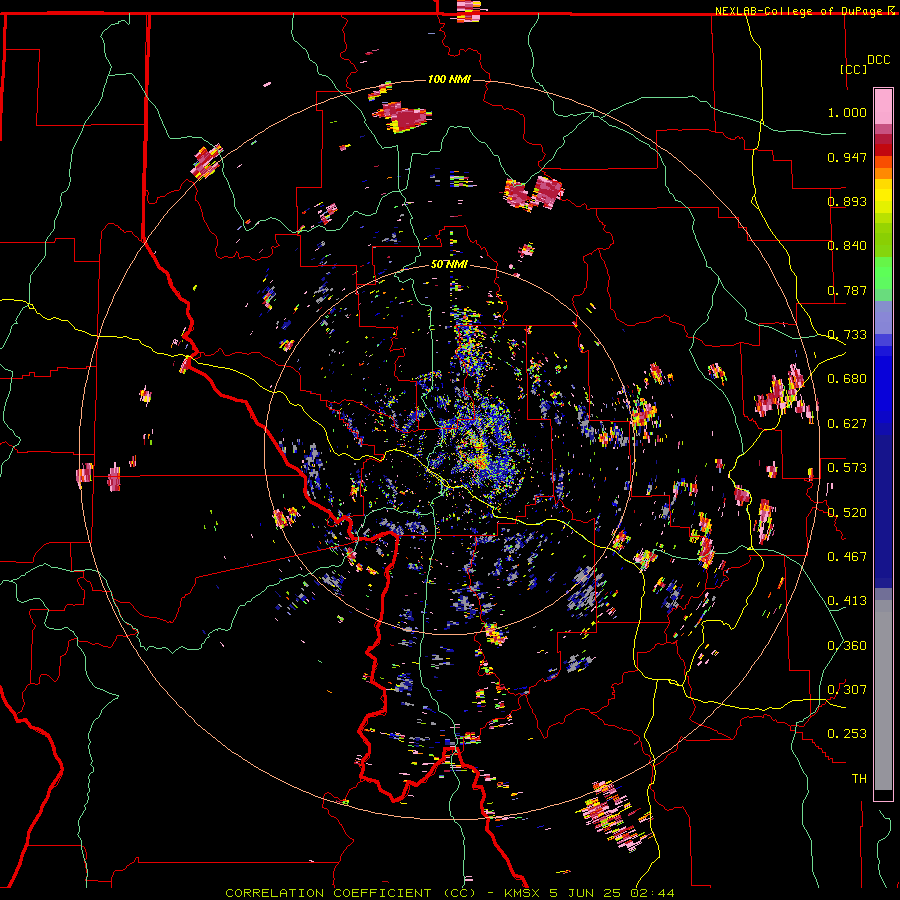Select the "1.000" value on the color scale
The image size is (900, 900).
click(847, 112)
